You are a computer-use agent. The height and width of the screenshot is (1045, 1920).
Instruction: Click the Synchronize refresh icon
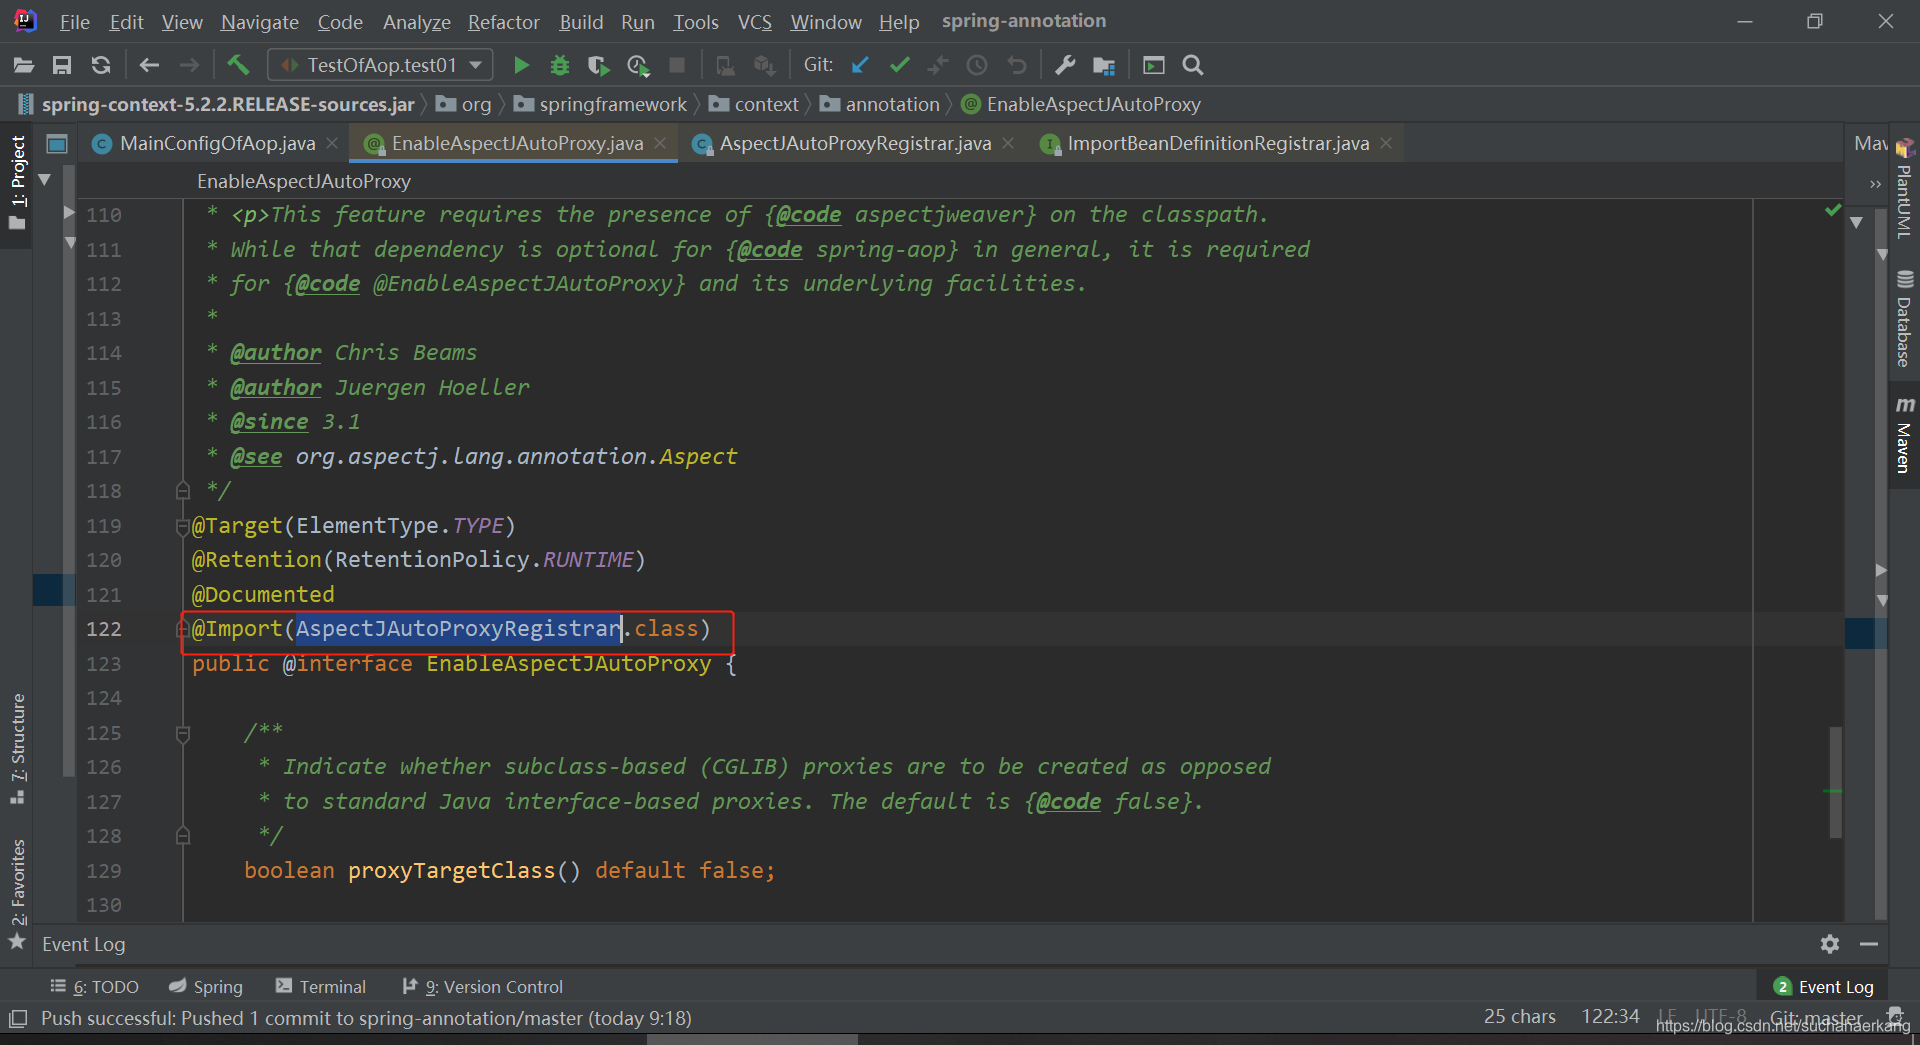(101, 65)
